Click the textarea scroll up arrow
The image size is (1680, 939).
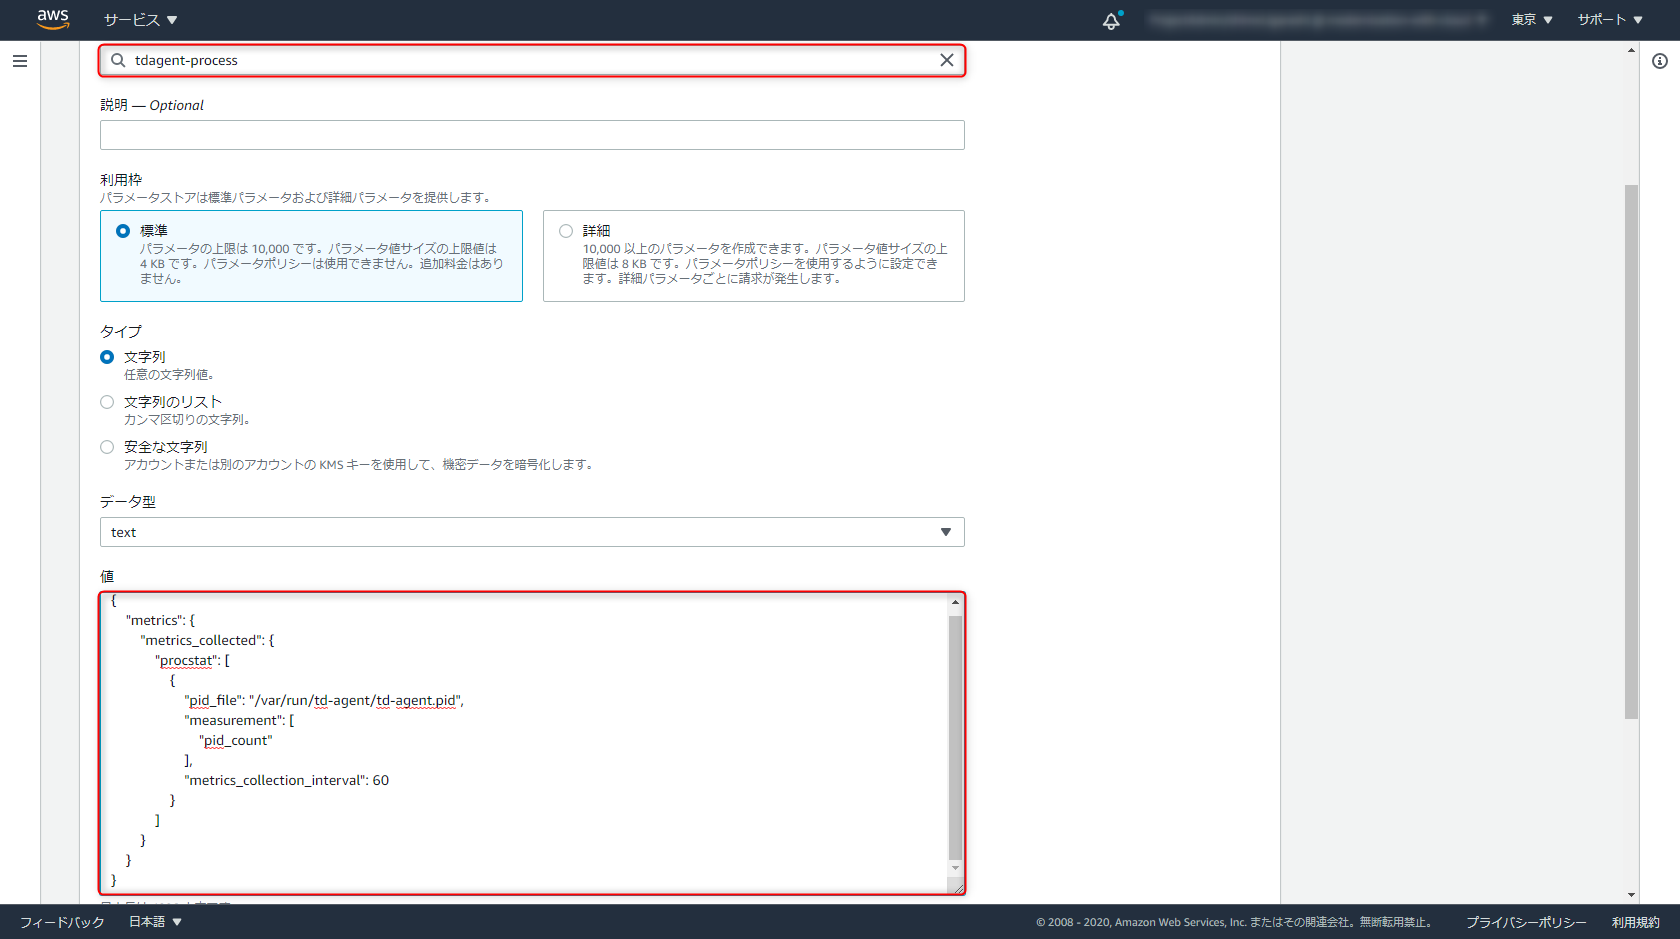tap(955, 602)
